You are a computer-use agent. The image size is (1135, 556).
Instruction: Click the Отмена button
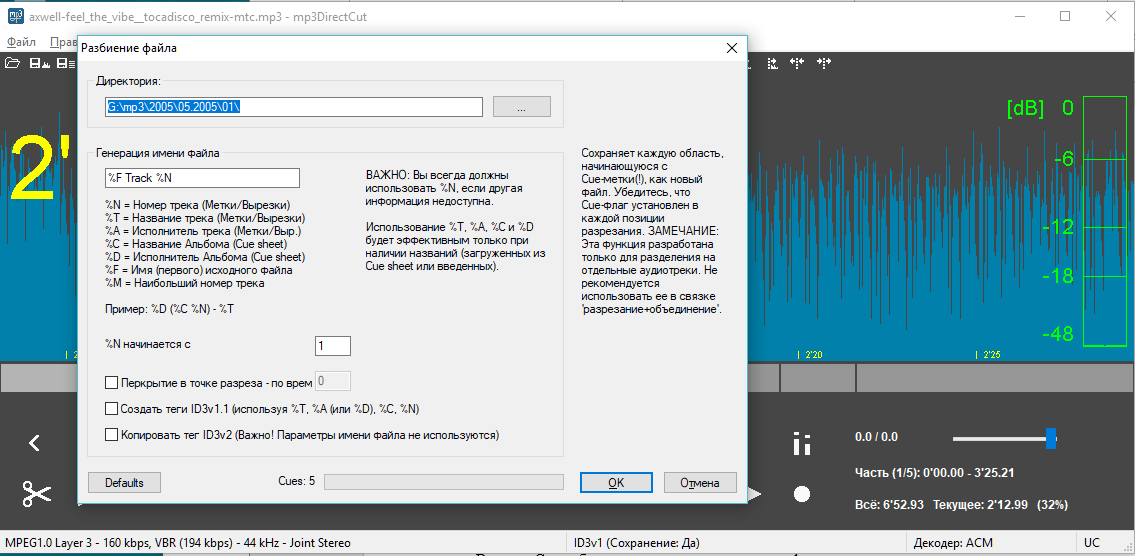pyautogui.click(x=699, y=483)
